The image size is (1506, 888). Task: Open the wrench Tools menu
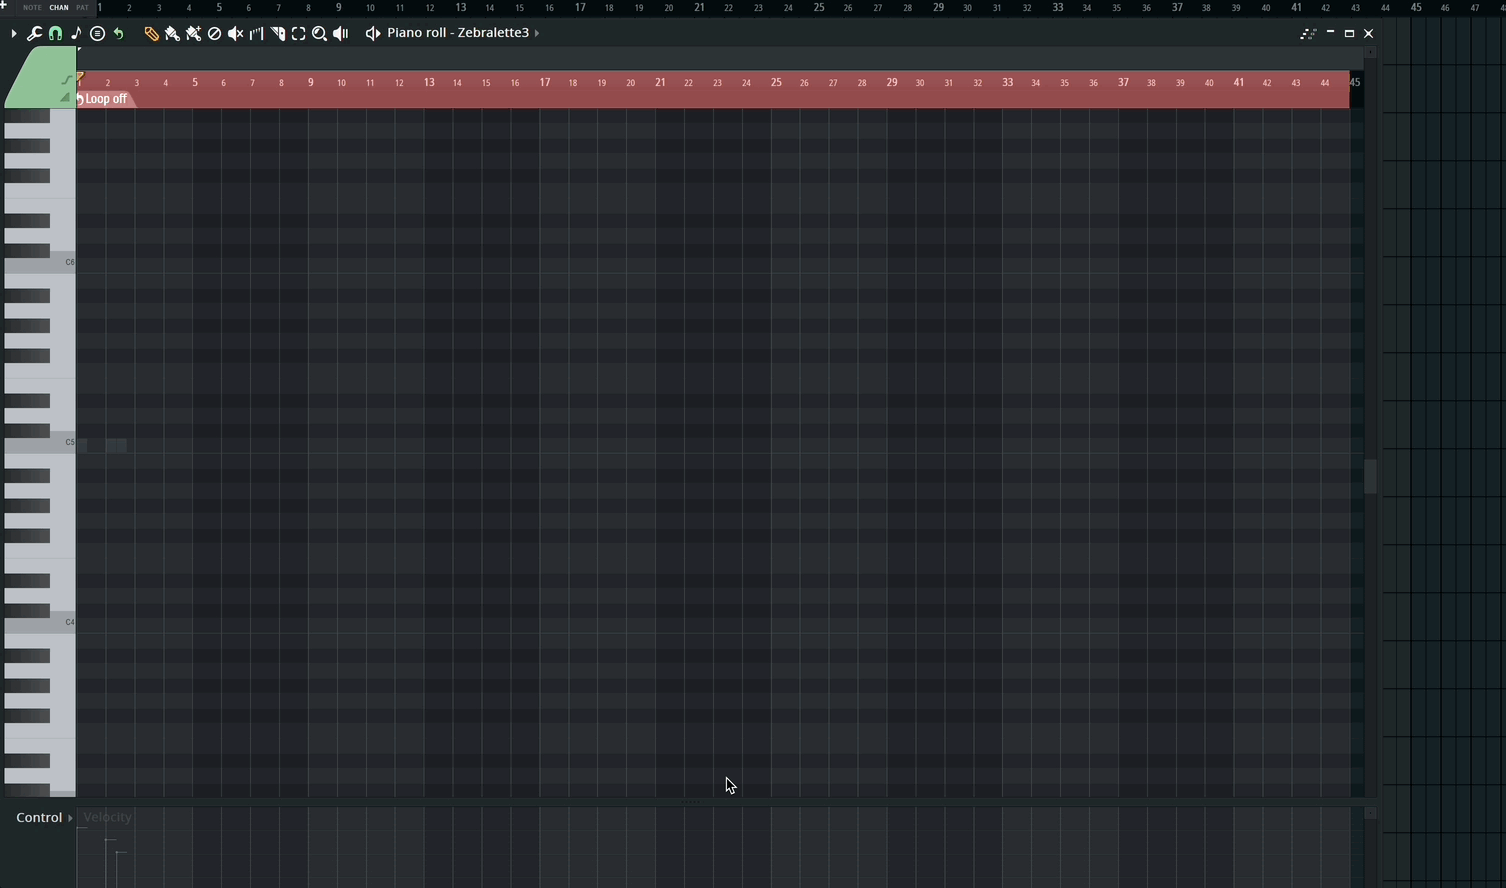coord(34,34)
